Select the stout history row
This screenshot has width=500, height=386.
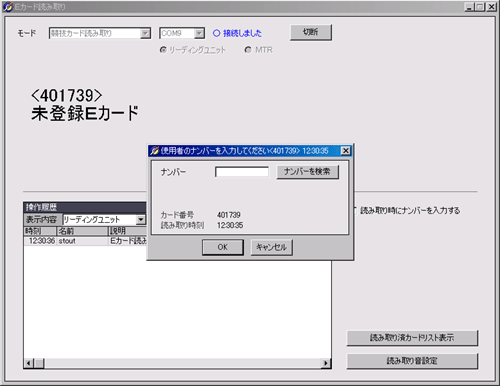point(85,241)
